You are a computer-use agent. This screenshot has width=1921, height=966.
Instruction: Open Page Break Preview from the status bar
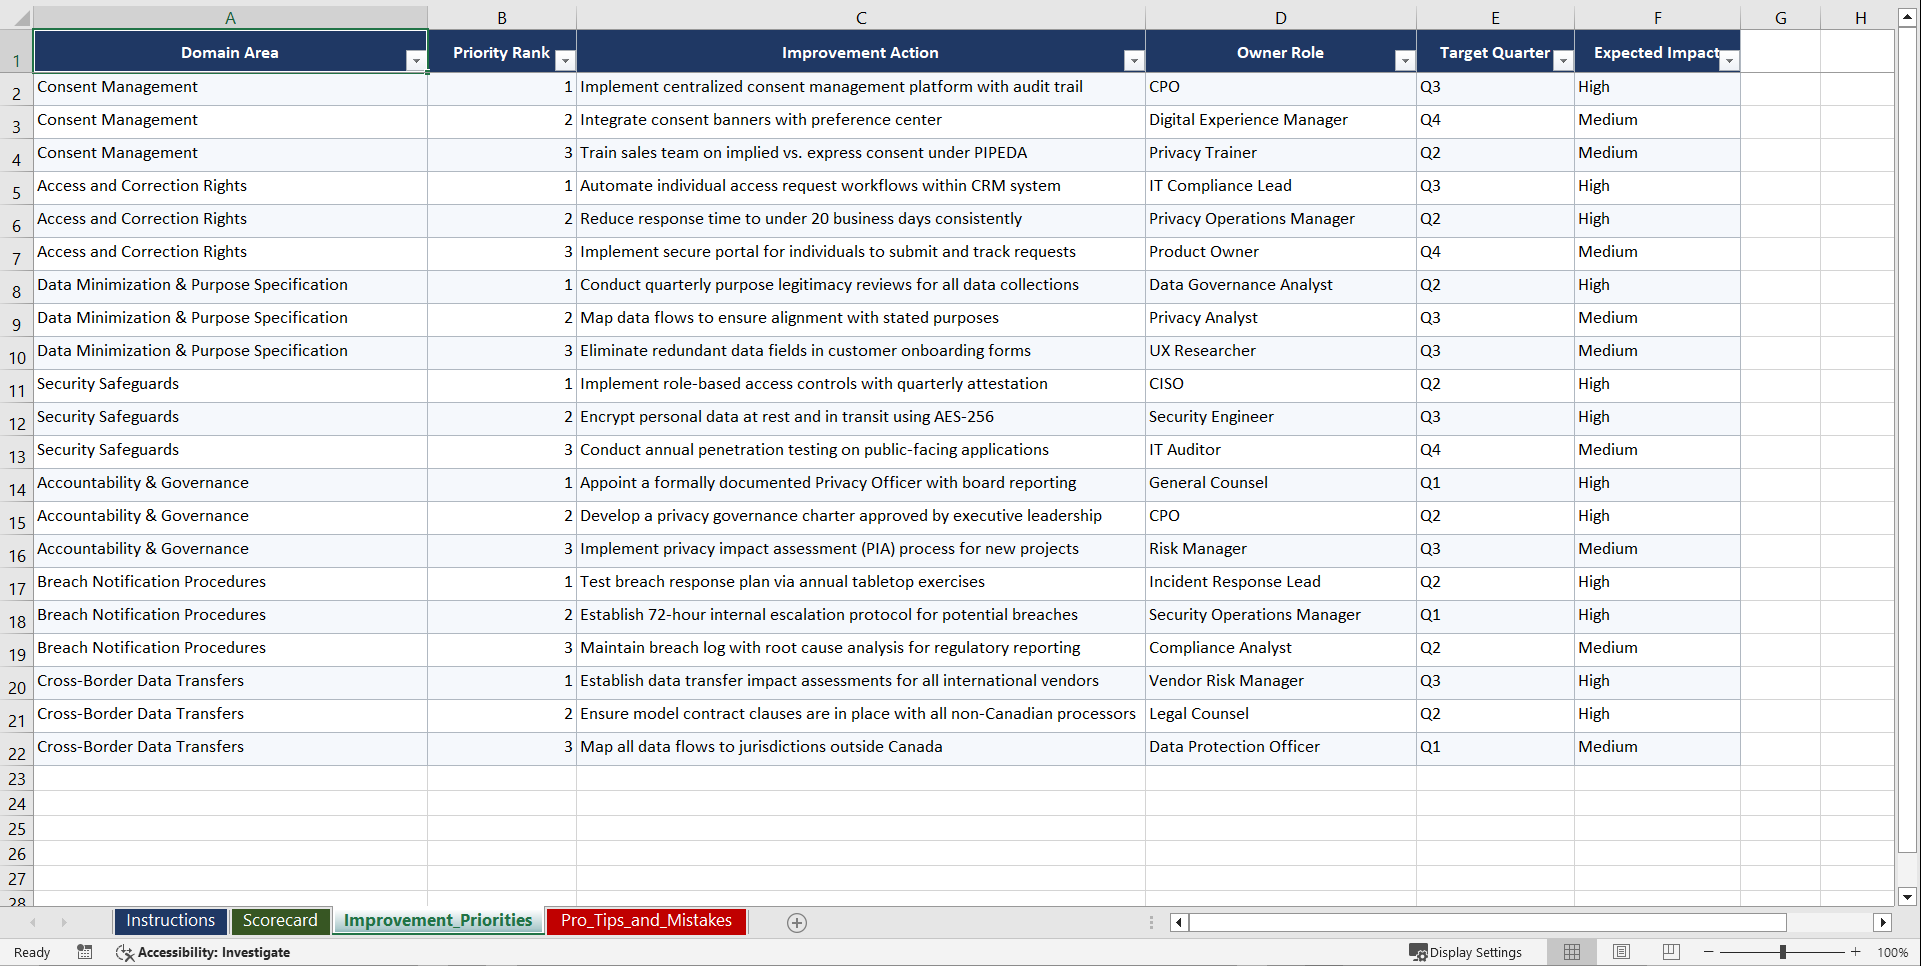(x=1671, y=952)
